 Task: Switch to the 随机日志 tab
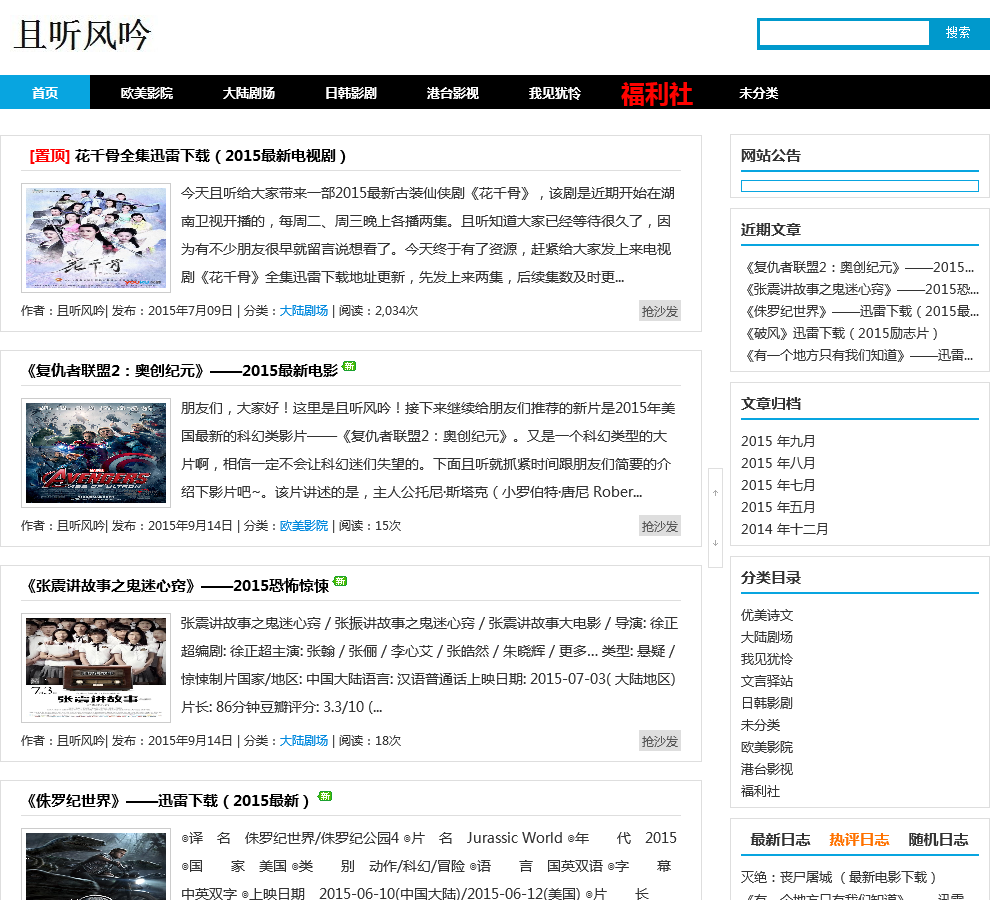(938, 839)
